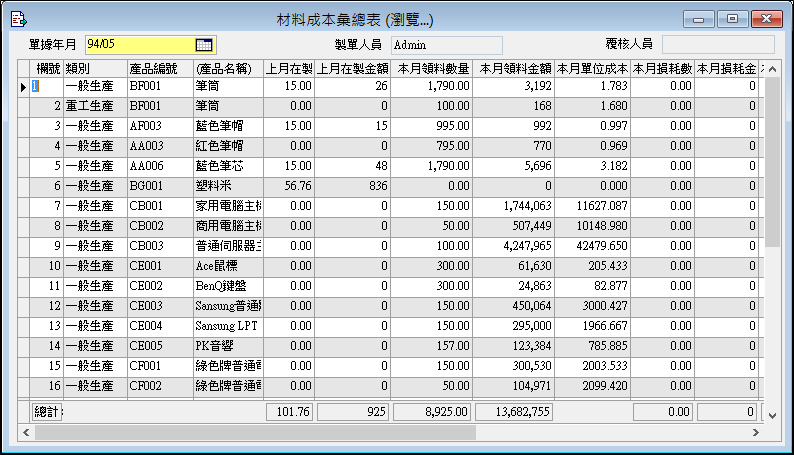Image resolution: width=794 pixels, height=455 pixels.
Task: Open the calendar picker in the date field
Action: [204, 45]
